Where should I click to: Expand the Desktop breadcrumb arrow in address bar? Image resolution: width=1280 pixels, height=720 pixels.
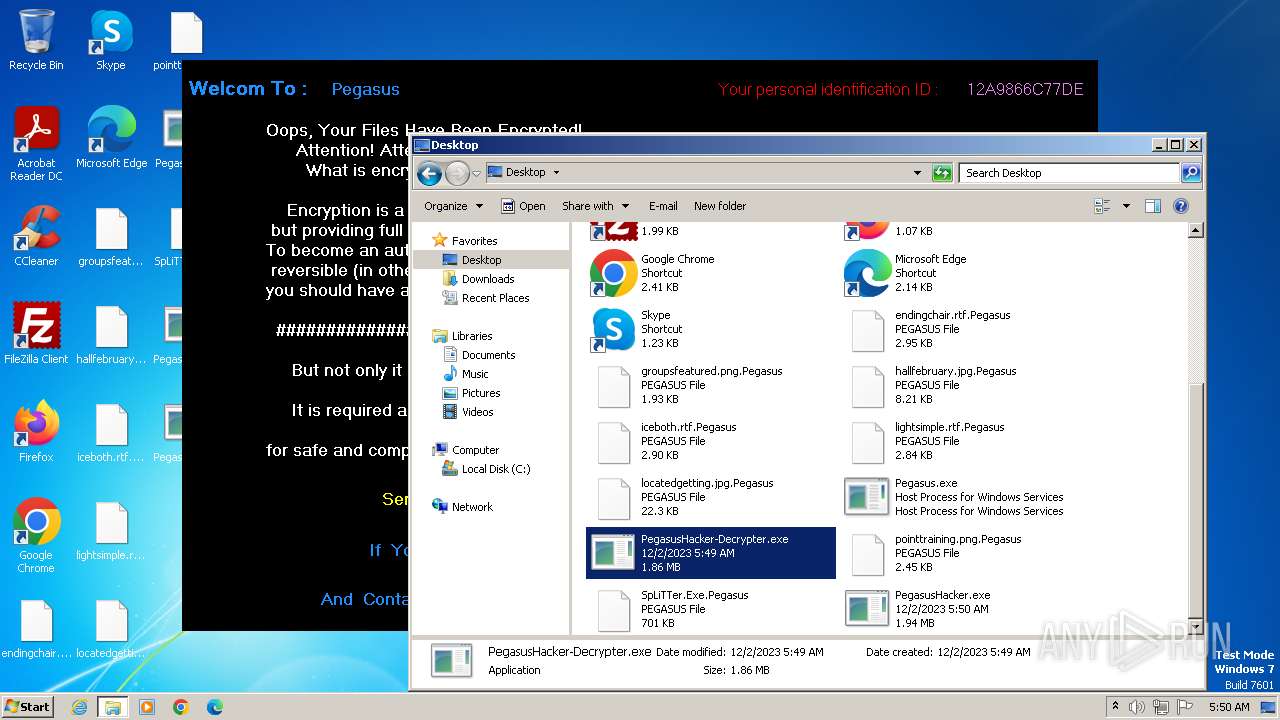(556, 173)
